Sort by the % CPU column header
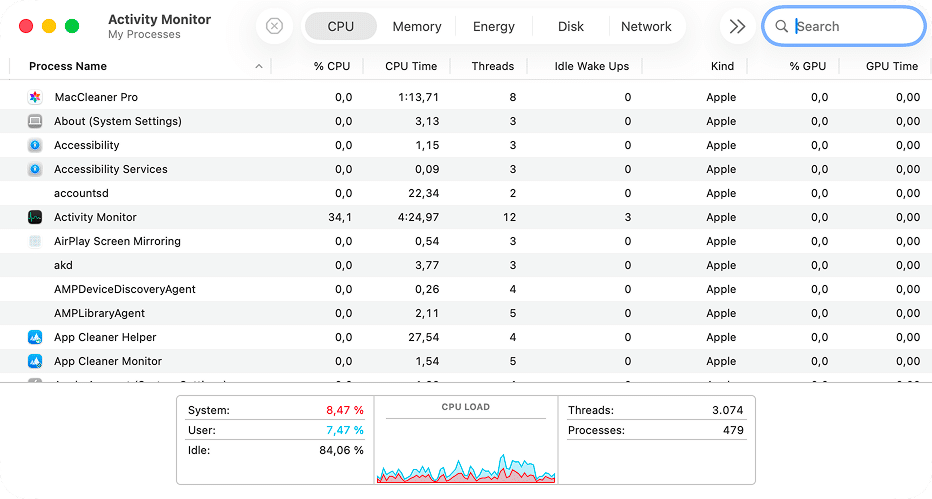Screen dimensions: 932x499 [x=332, y=66]
